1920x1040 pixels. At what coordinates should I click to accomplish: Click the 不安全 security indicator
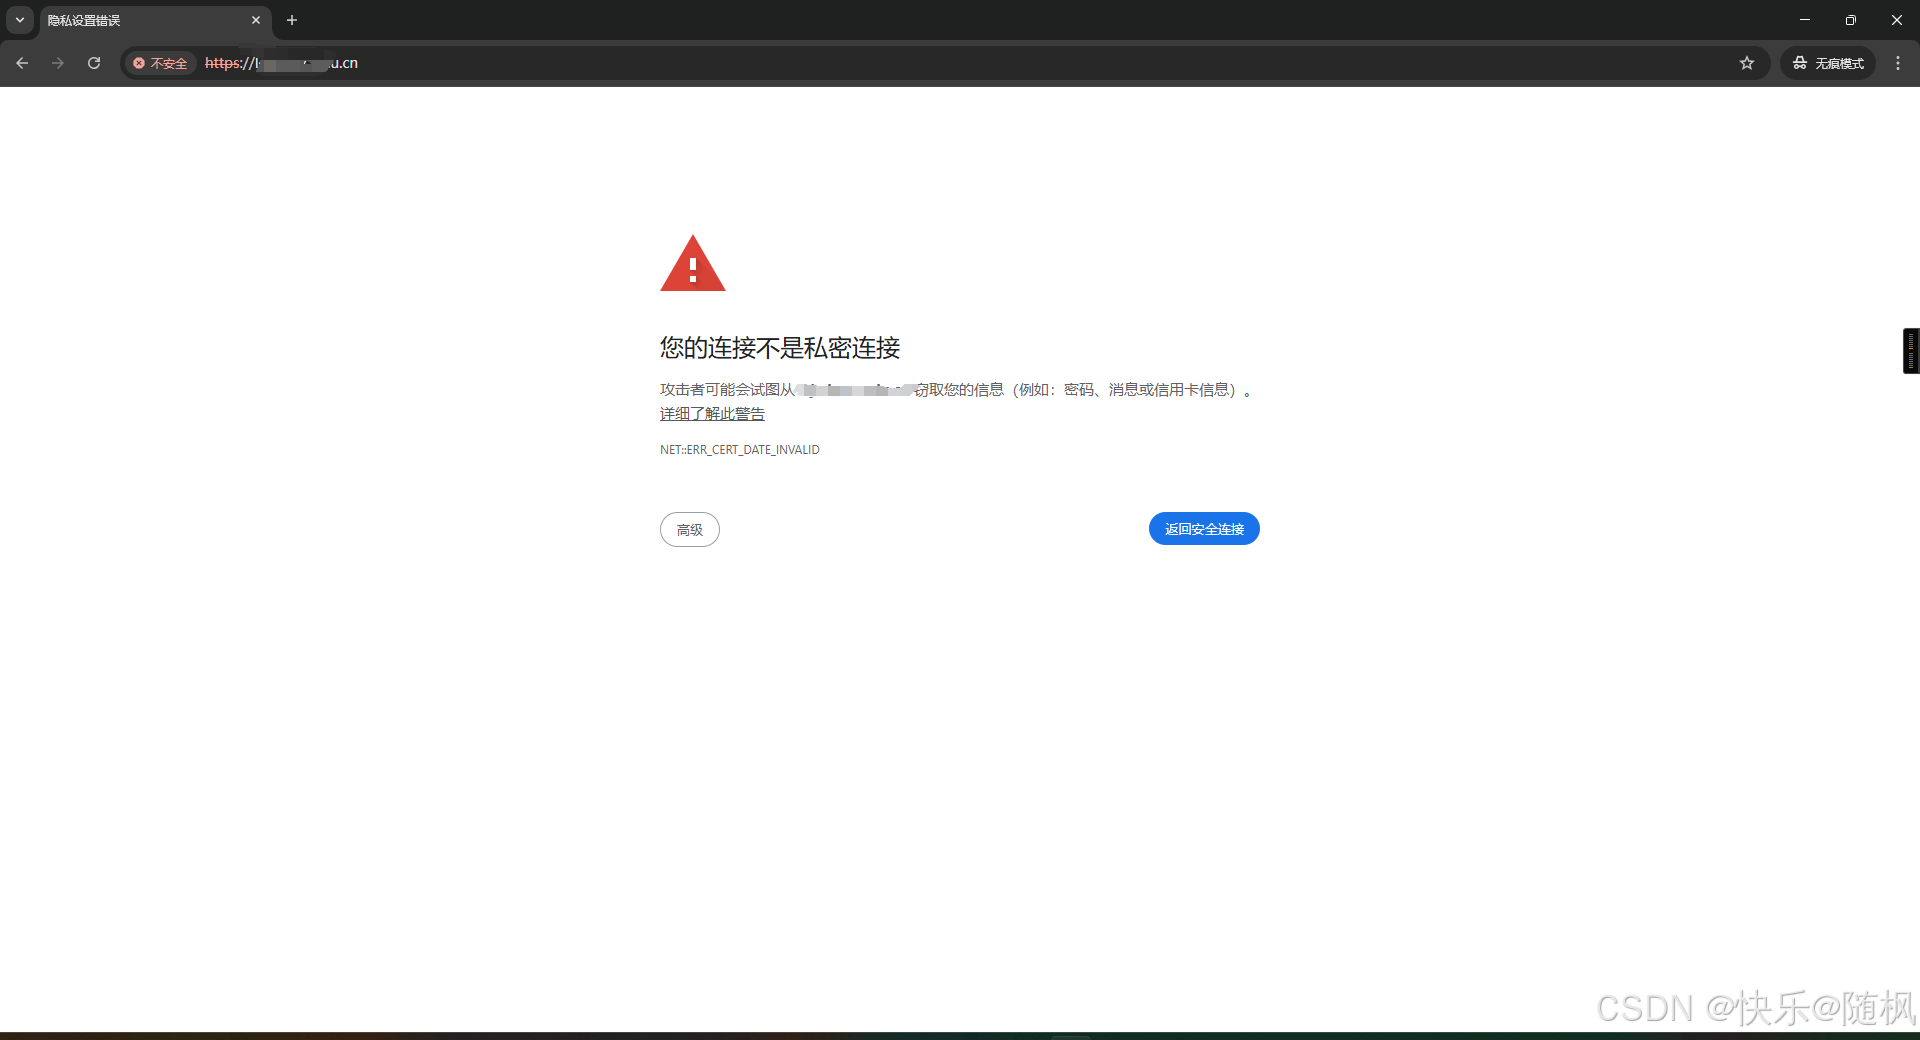click(x=161, y=63)
